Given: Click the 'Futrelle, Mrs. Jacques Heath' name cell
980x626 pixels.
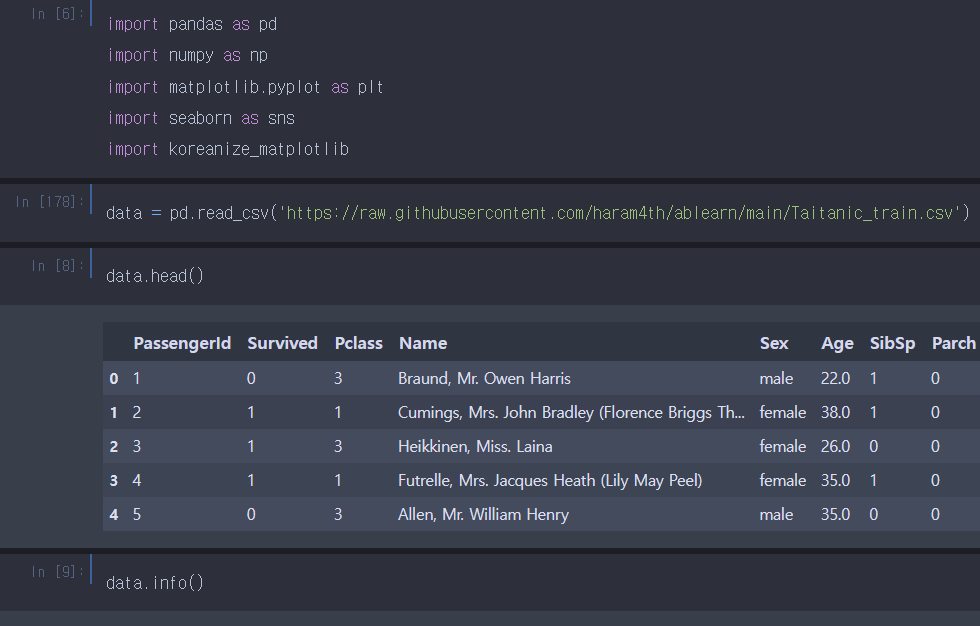Looking at the screenshot, I should click(550, 480).
